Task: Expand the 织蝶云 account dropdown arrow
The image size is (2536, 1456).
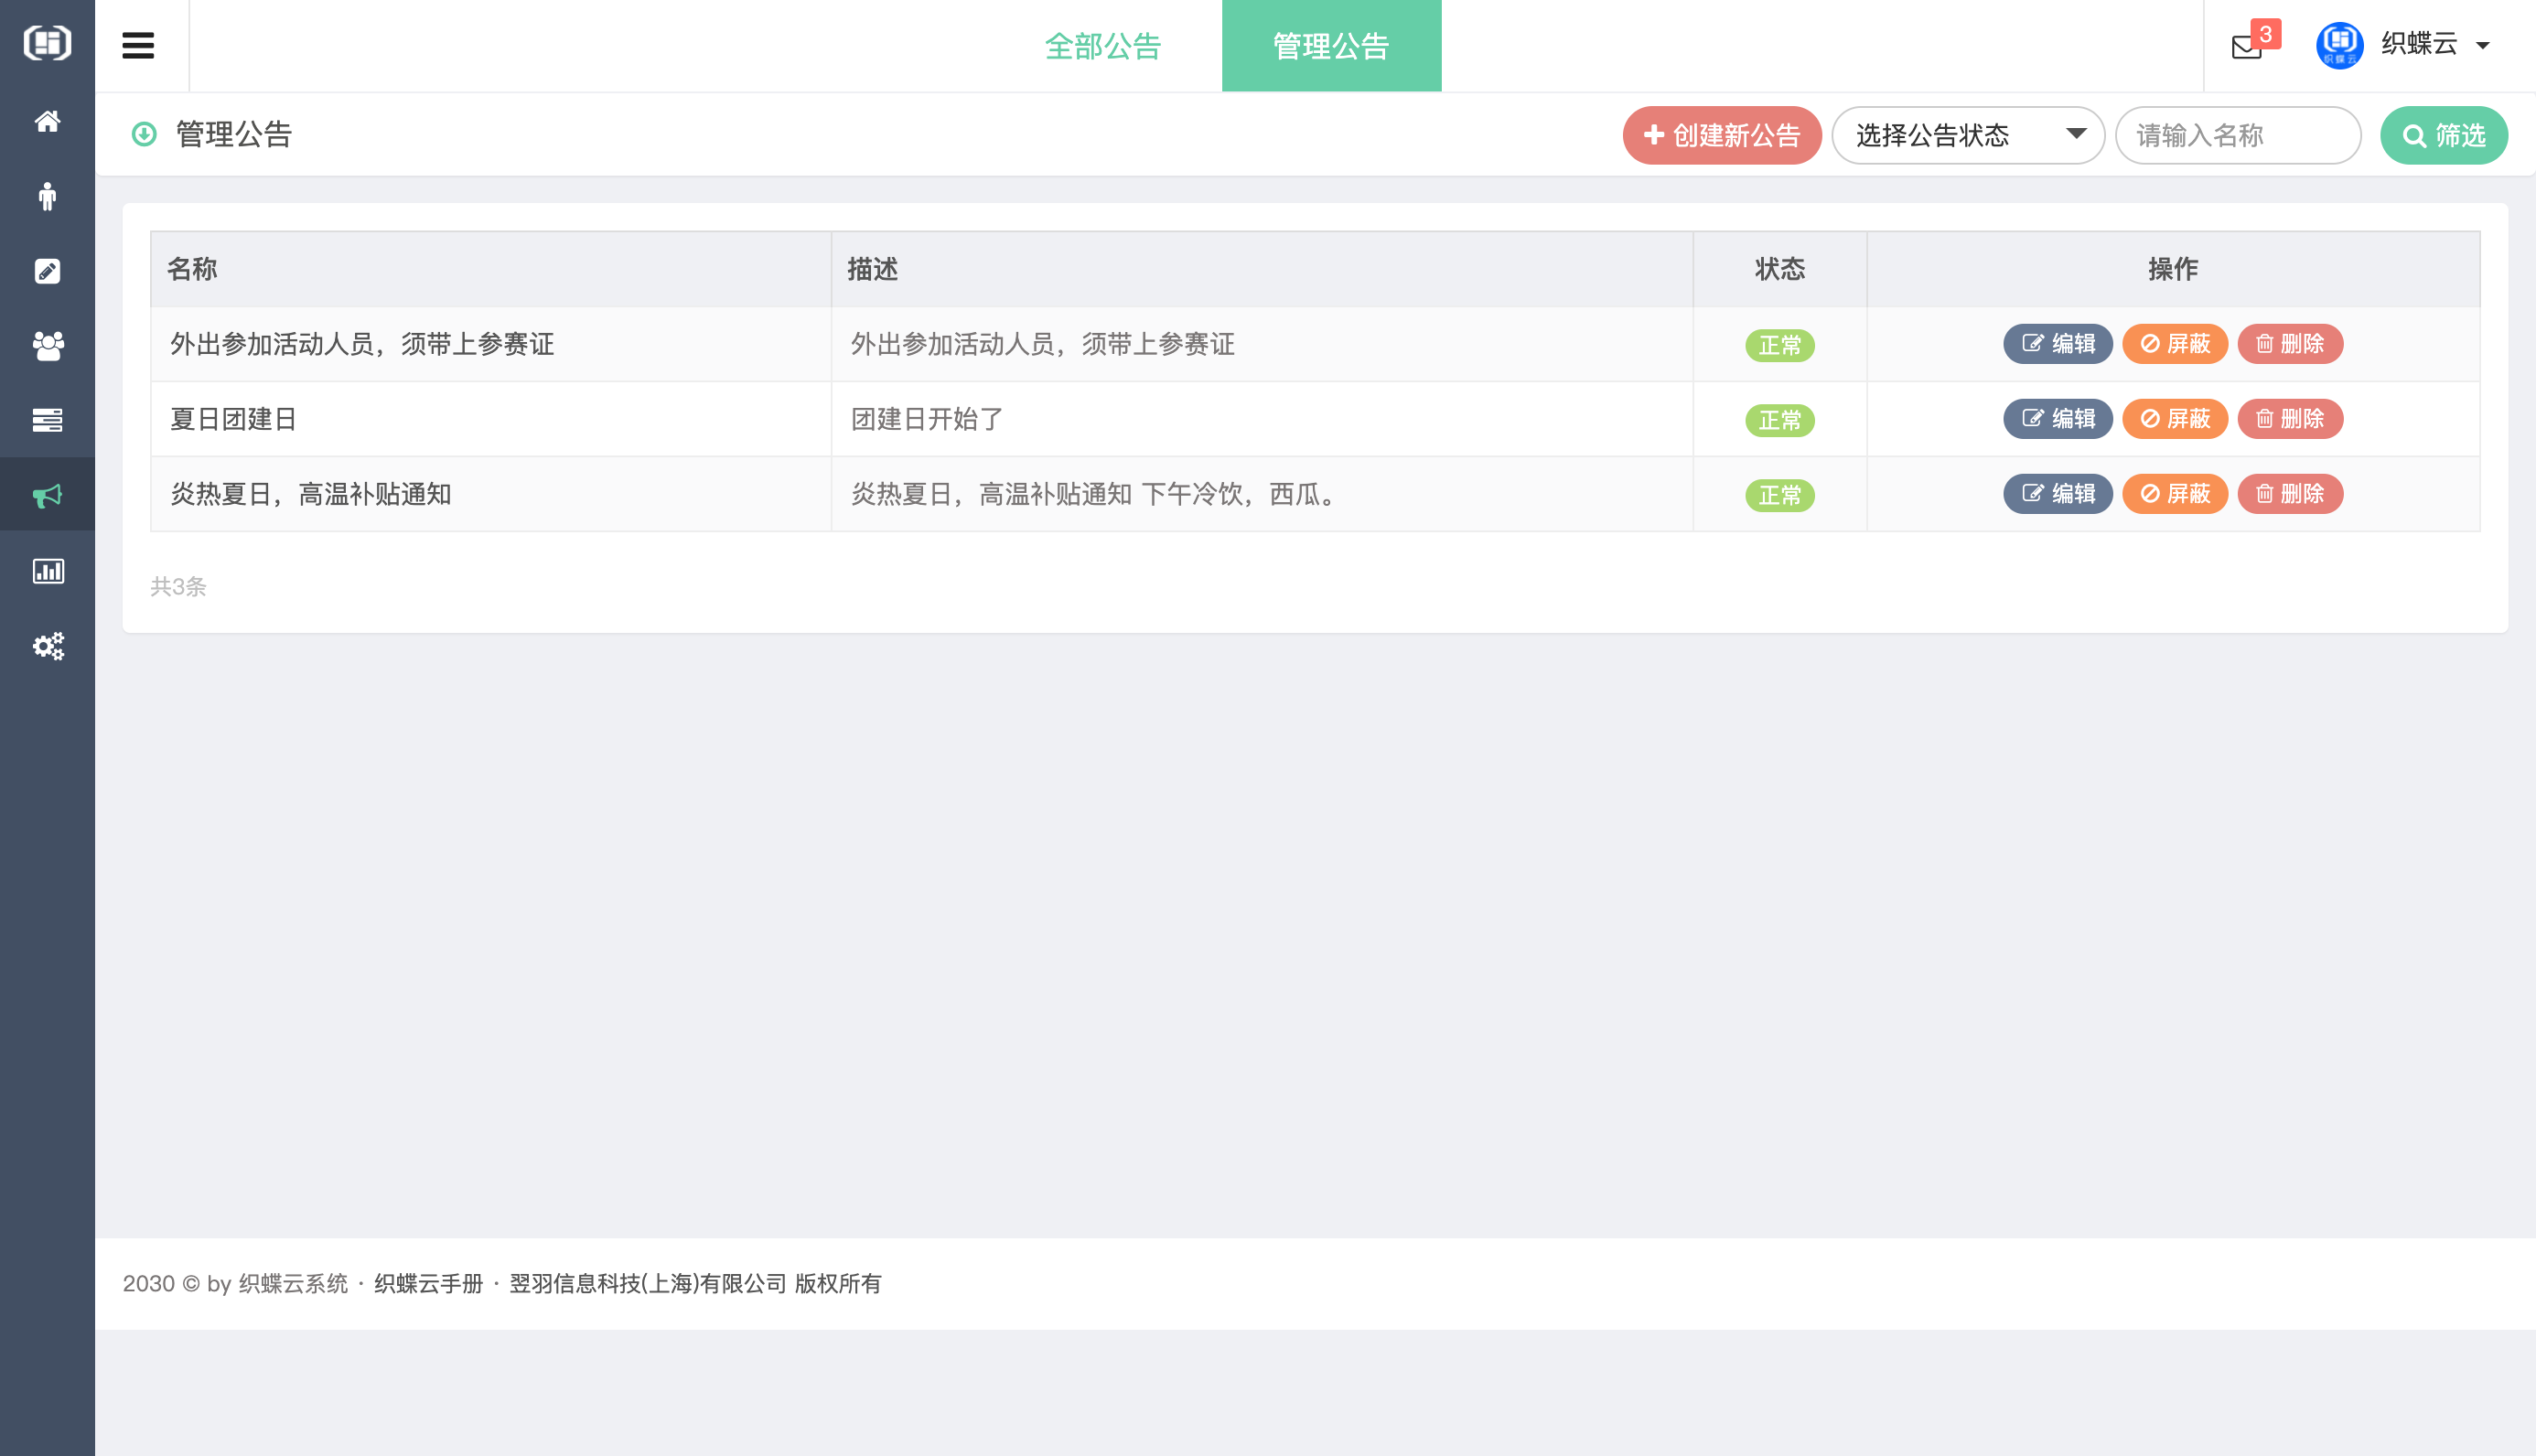Action: coord(2483,46)
